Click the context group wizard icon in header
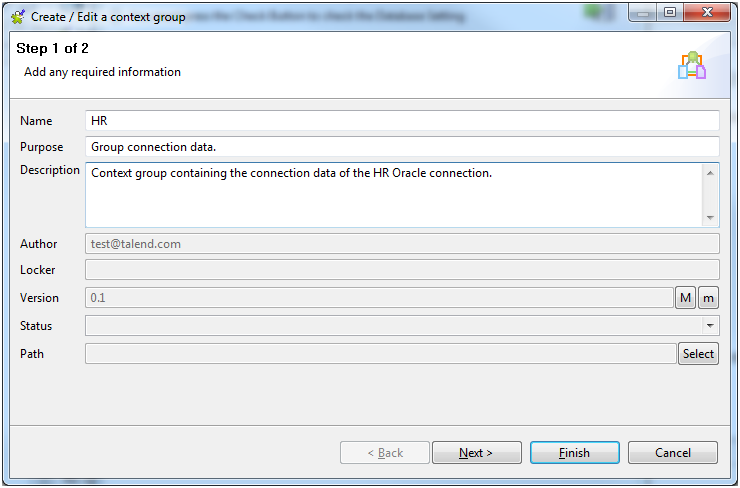Viewport: 740px width, 488px height. click(x=692, y=66)
